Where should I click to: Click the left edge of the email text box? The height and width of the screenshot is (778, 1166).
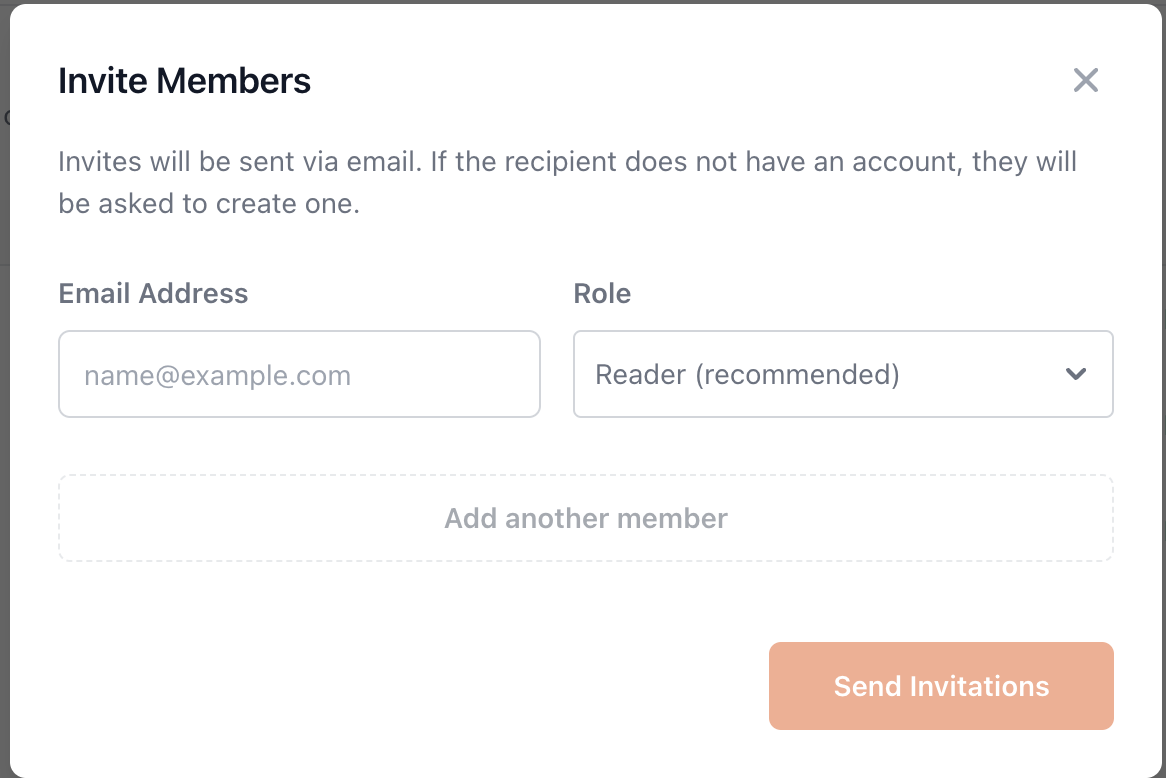point(62,374)
